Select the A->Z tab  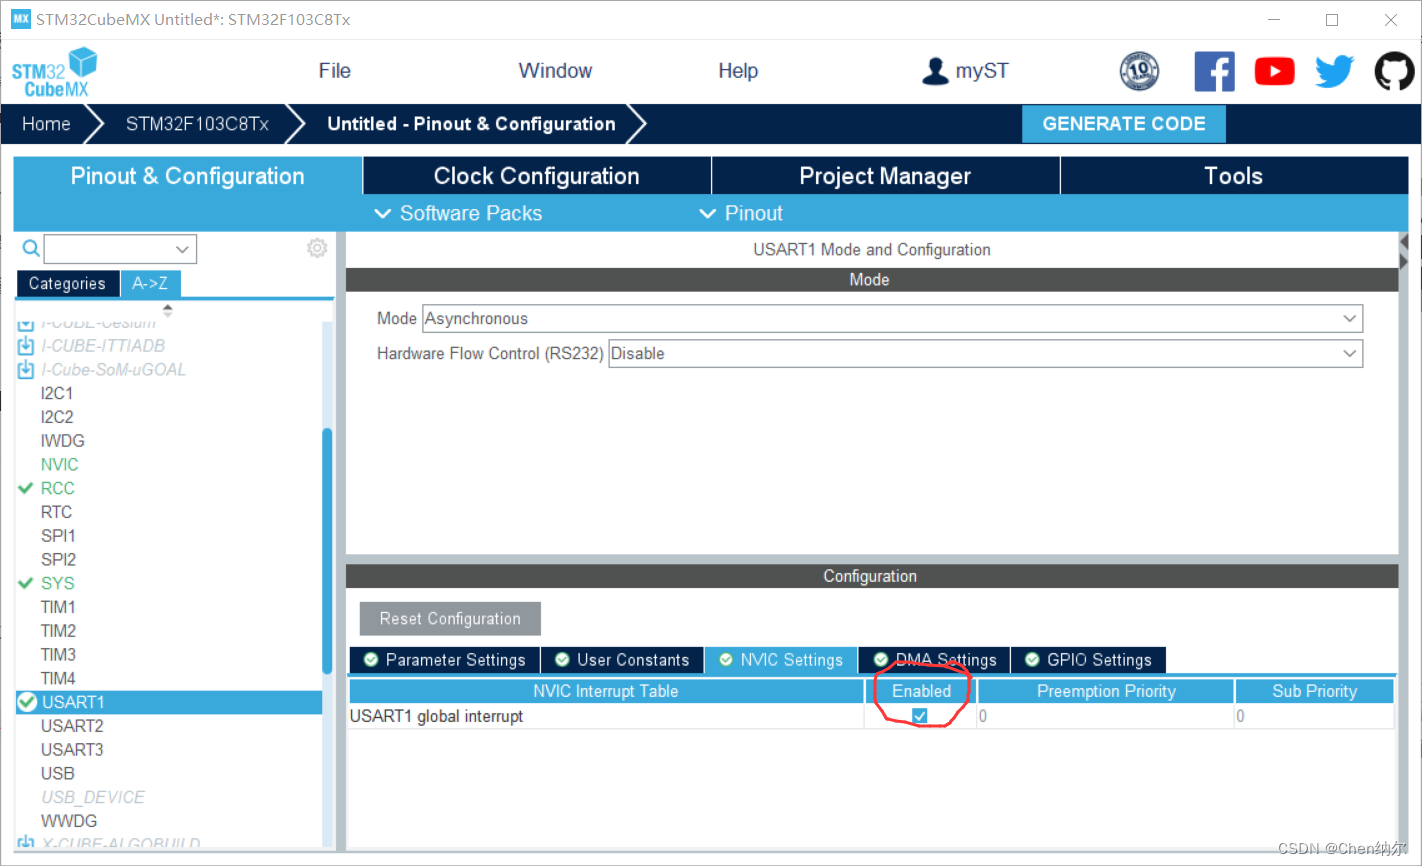pos(150,284)
